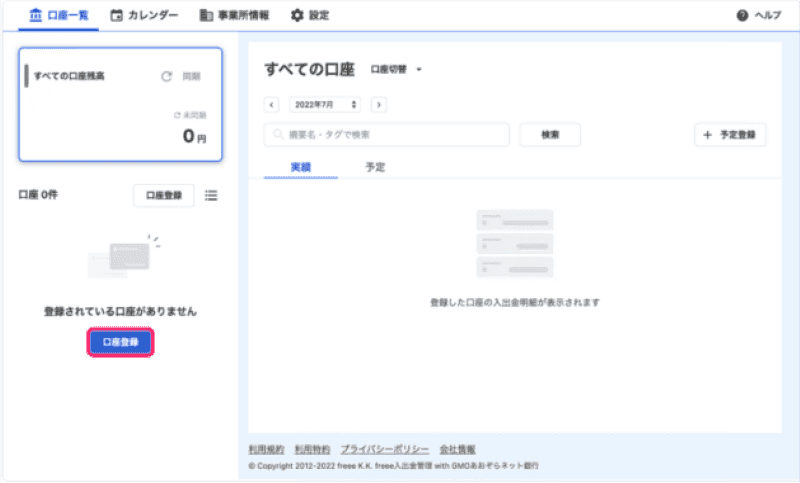The height and width of the screenshot is (483, 800).
Task: Click the white 口座登録 button beside 口座 0件
Action: 164,195
